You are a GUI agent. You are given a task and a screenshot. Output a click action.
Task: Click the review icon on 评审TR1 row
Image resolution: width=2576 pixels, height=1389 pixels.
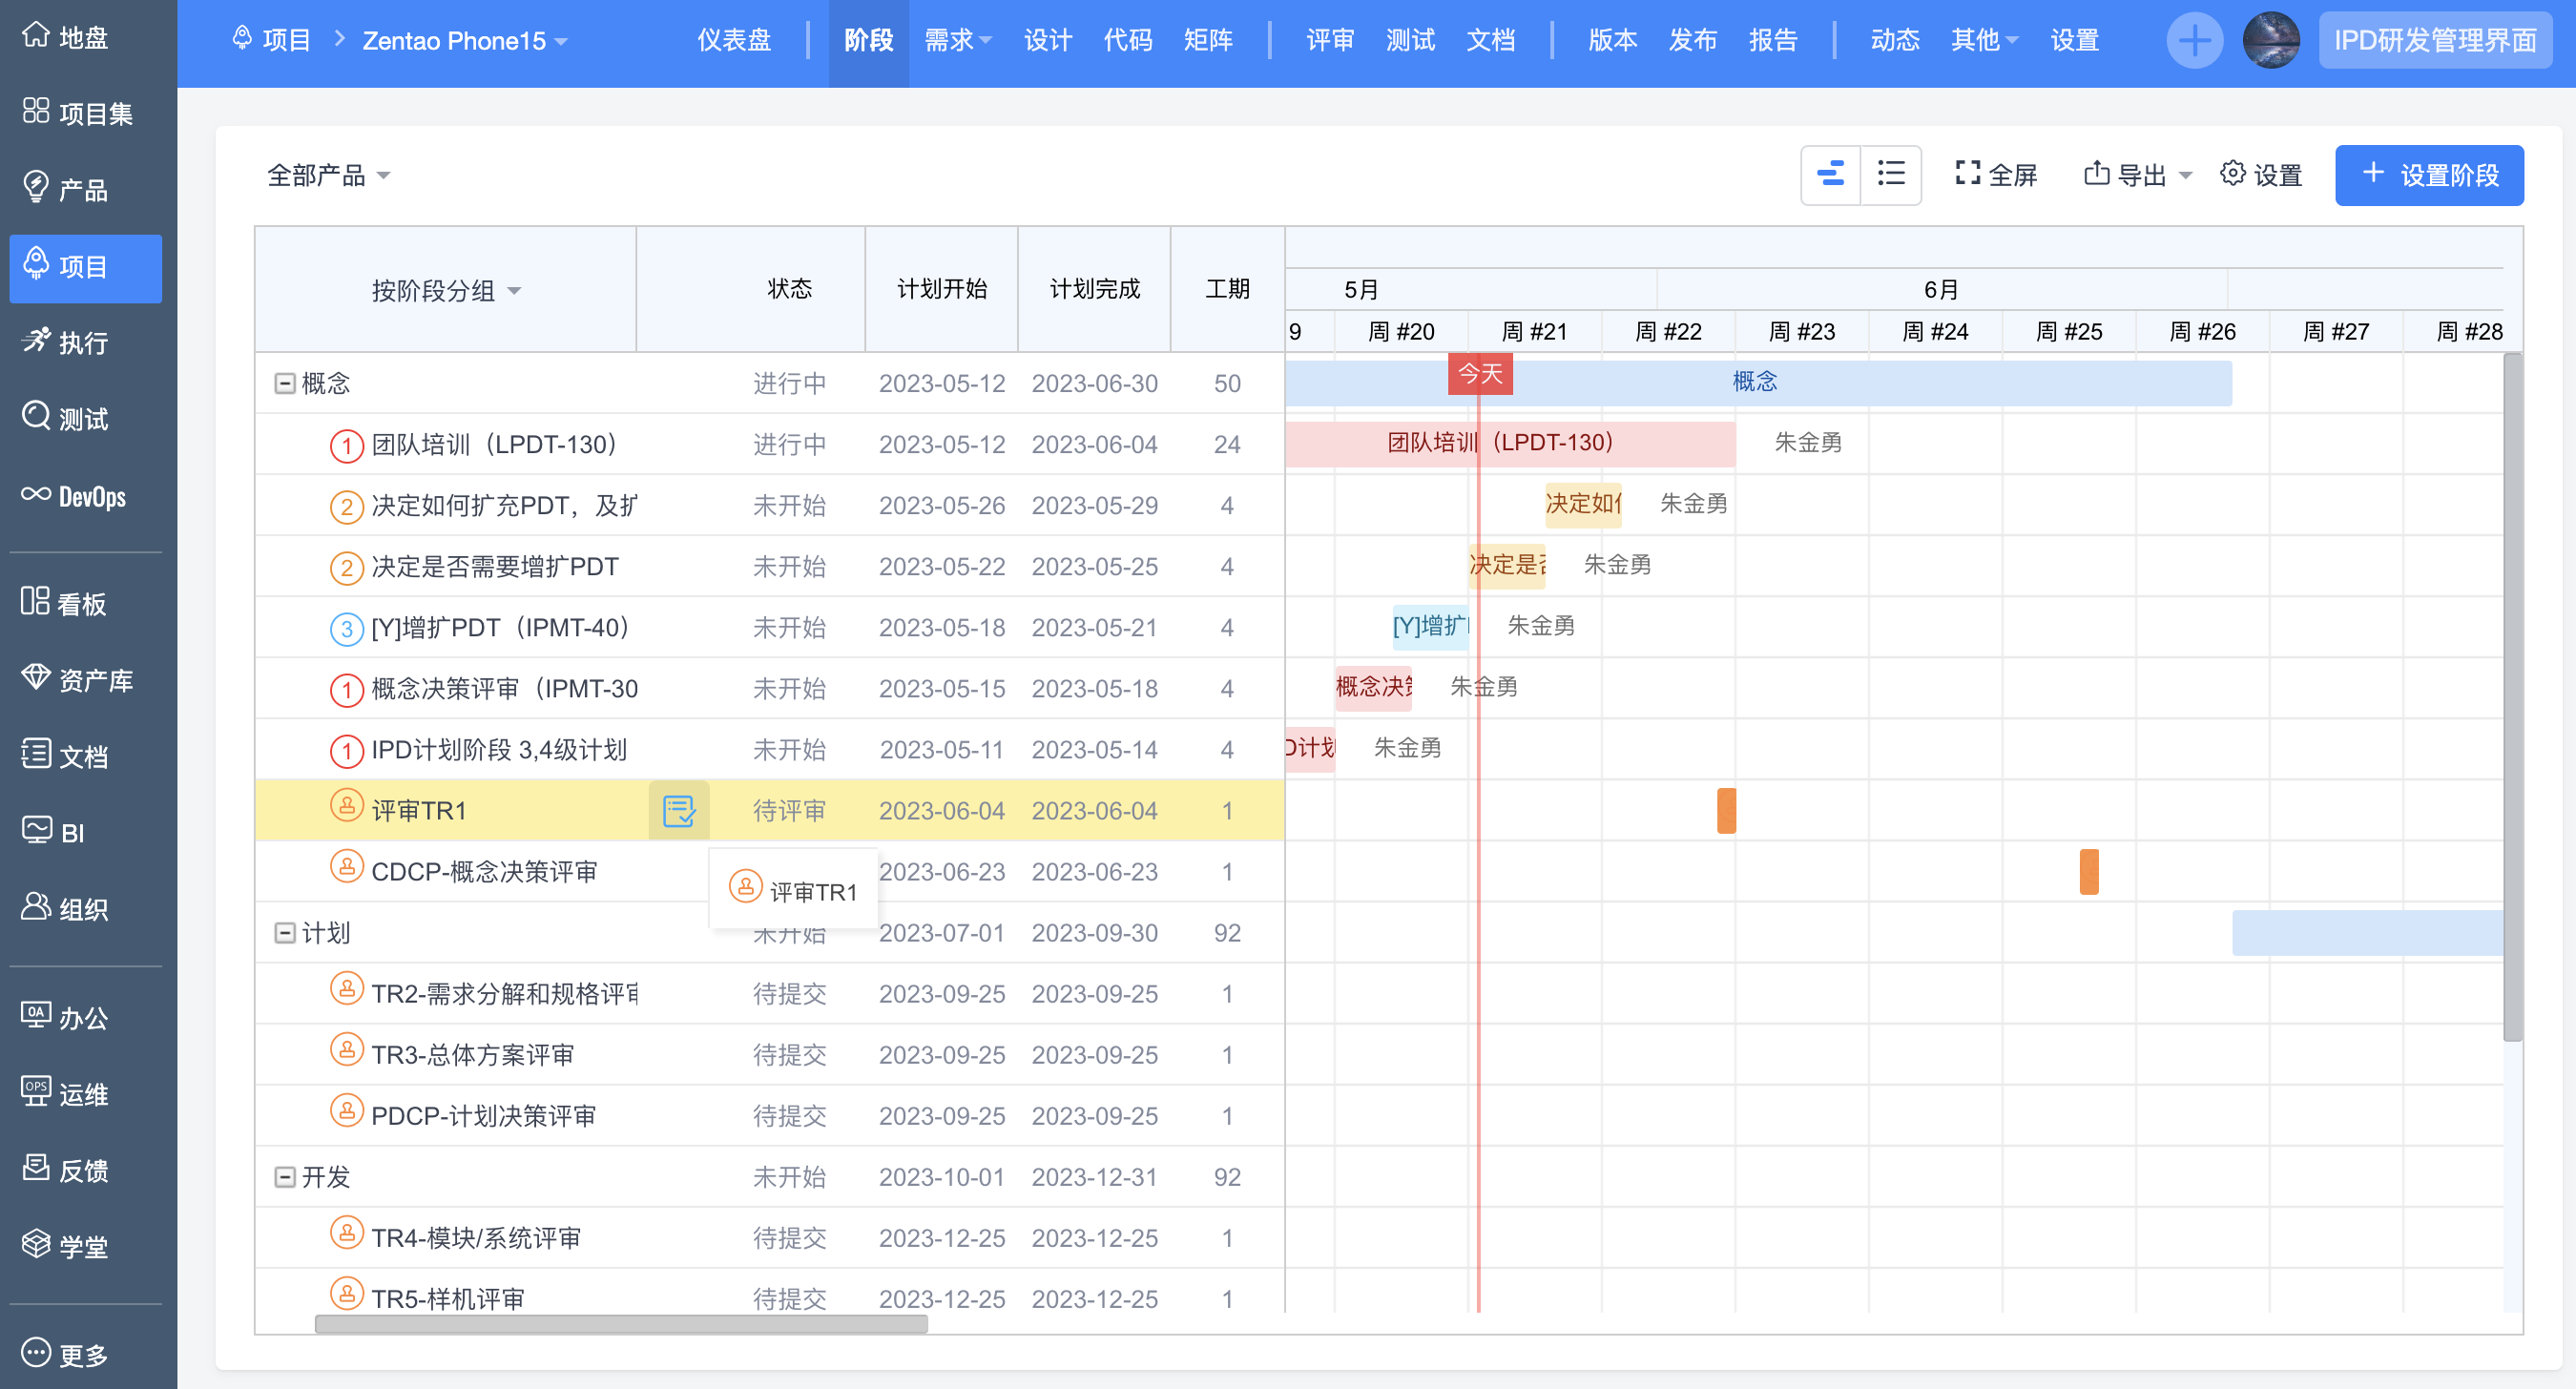(x=679, y=810)
